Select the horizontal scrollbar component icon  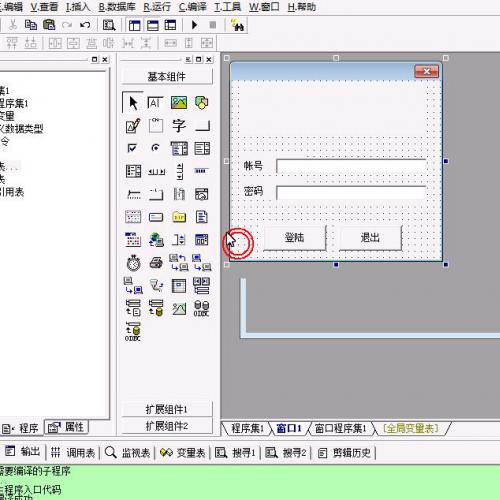pos(156,172)
